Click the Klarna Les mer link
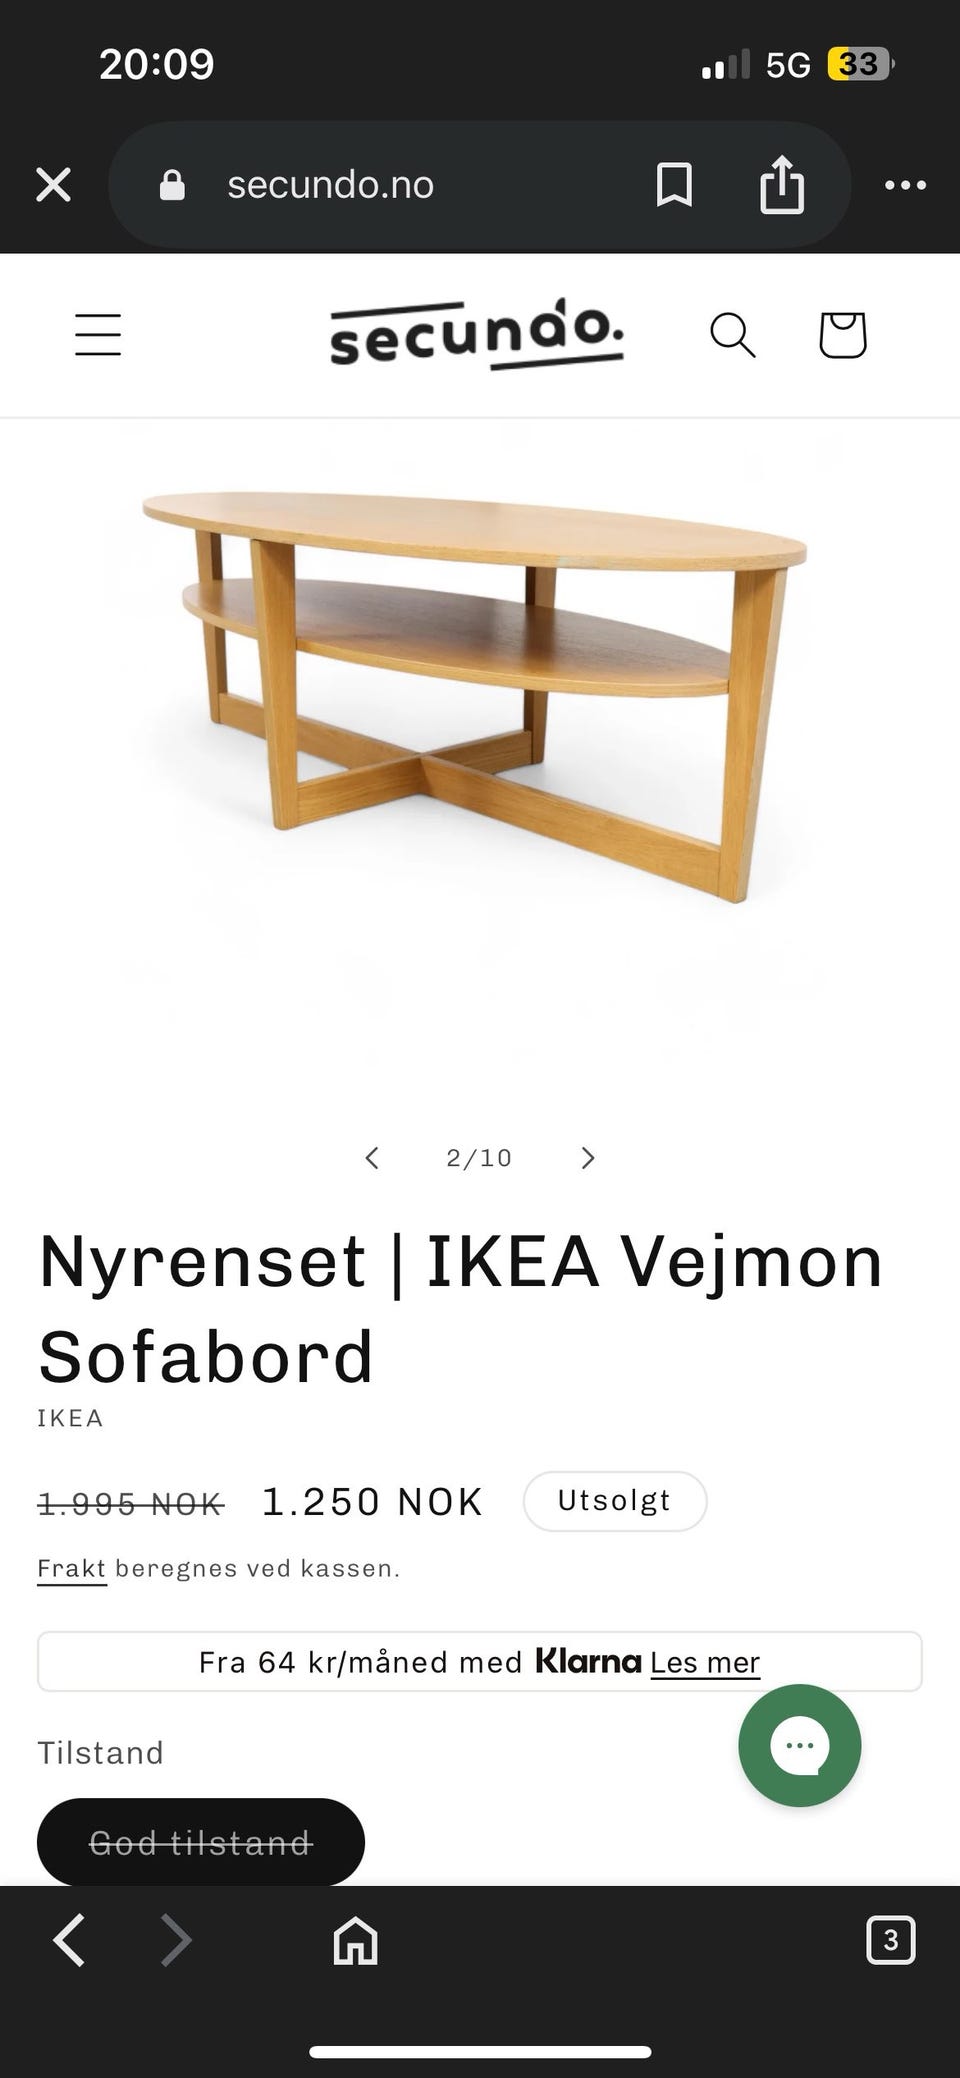This screenshot has width=960, height=2078. tap(705, 1662)
